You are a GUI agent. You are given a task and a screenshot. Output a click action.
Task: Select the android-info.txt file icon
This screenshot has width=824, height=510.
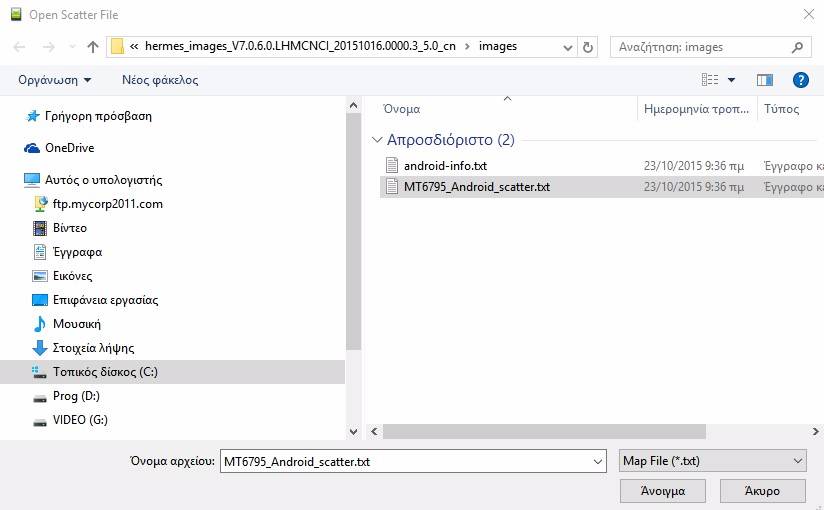[392, 166]
